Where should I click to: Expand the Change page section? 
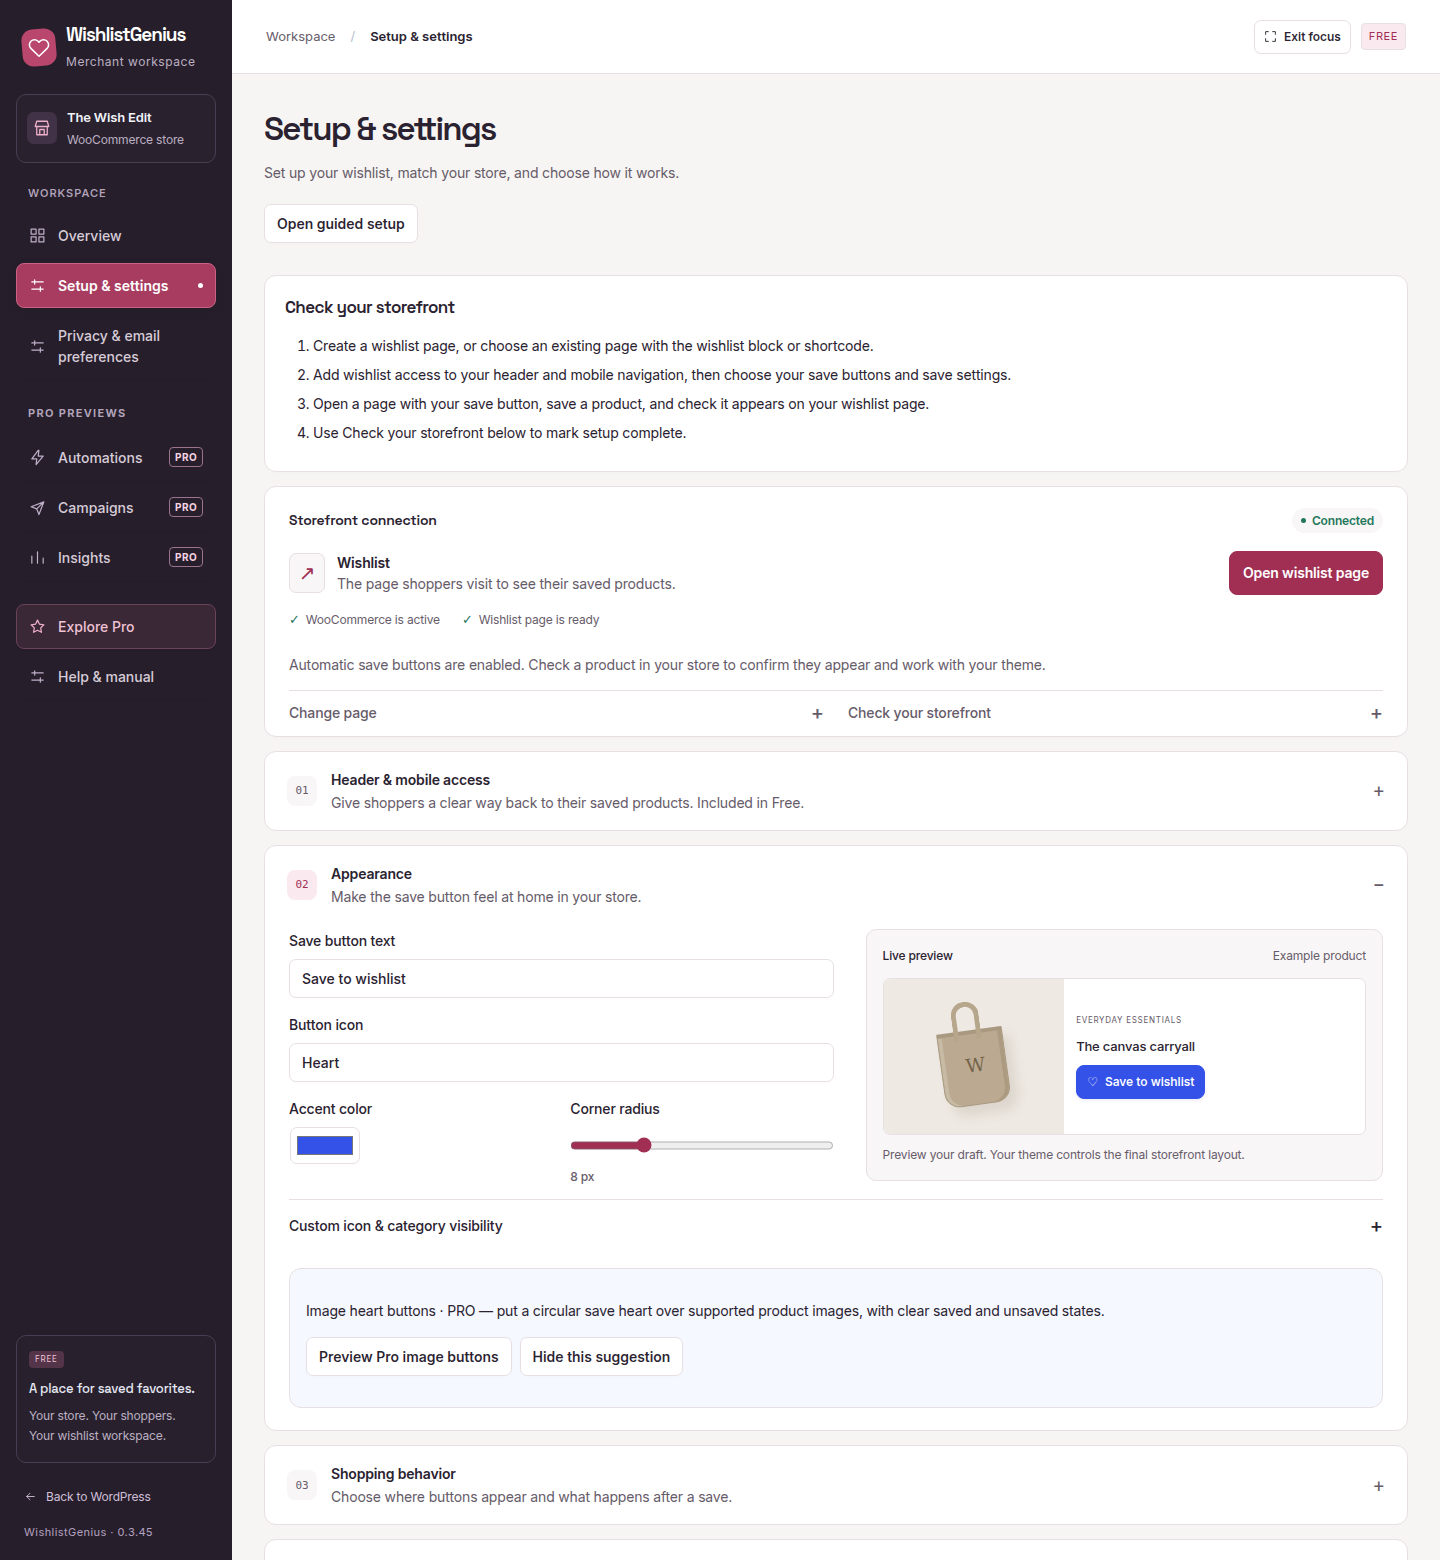point(556,713)
